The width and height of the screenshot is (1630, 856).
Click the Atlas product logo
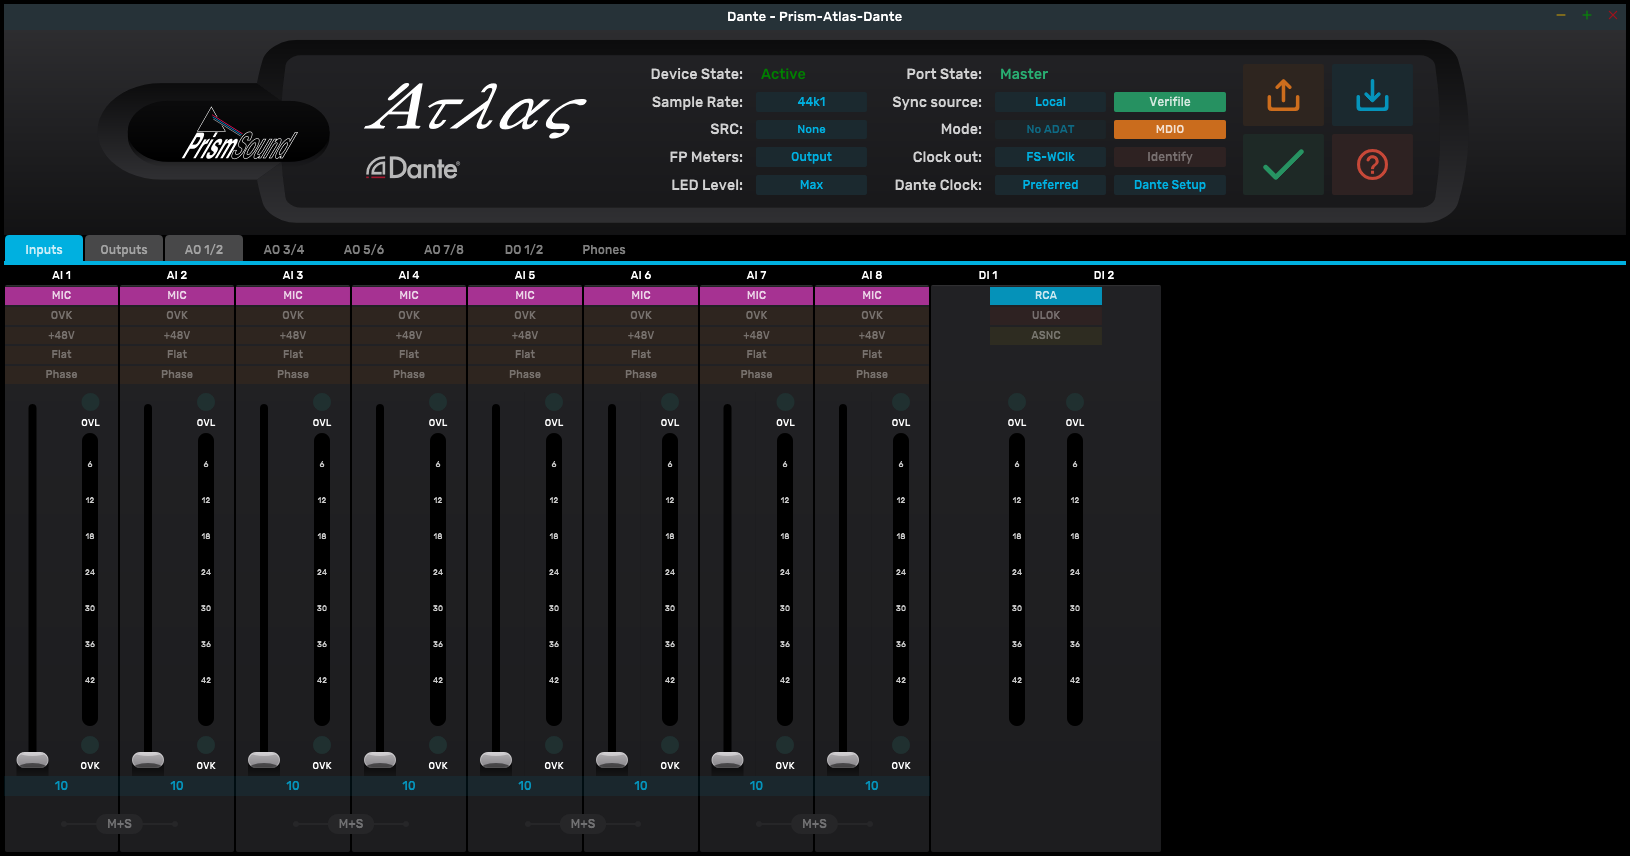click(x=475, y=110)
